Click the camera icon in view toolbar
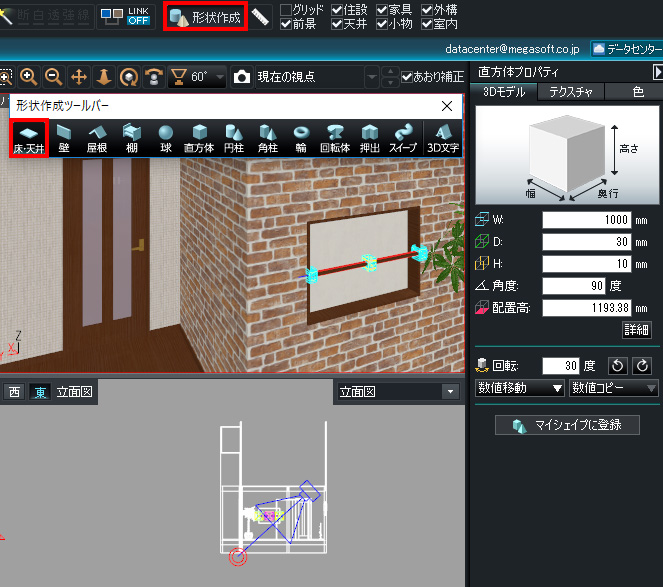This screenshot has height=587, width=663. pyautogui.click(x=242, y=77)
